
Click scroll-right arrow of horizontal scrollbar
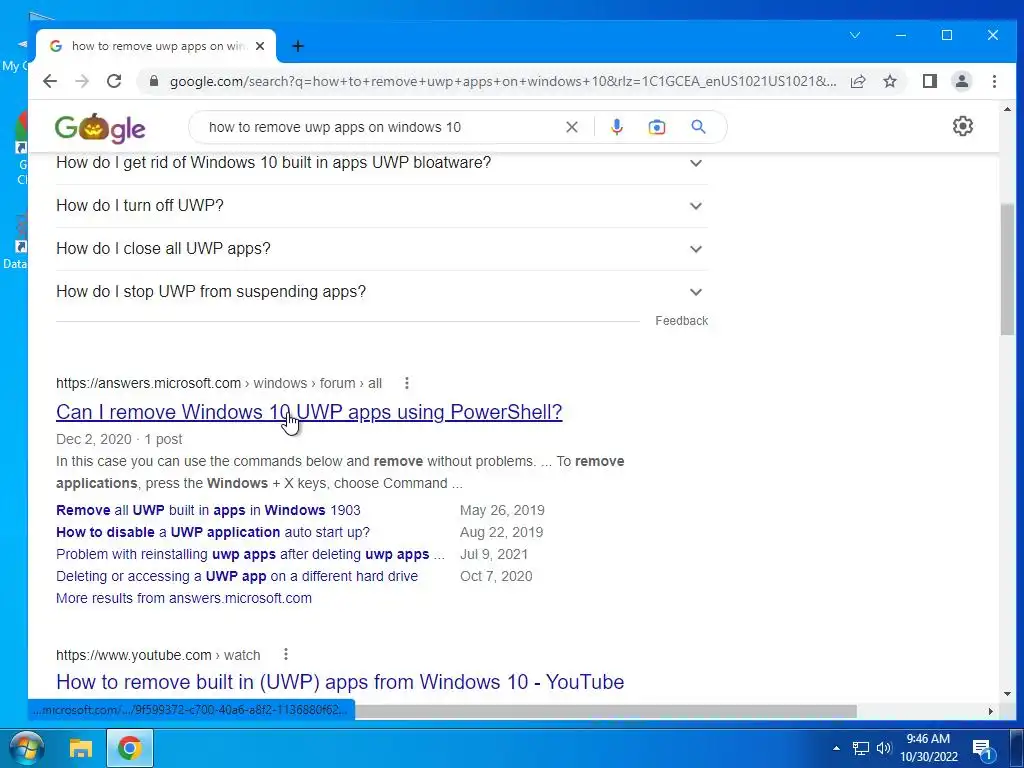click(x=991, y=711)
